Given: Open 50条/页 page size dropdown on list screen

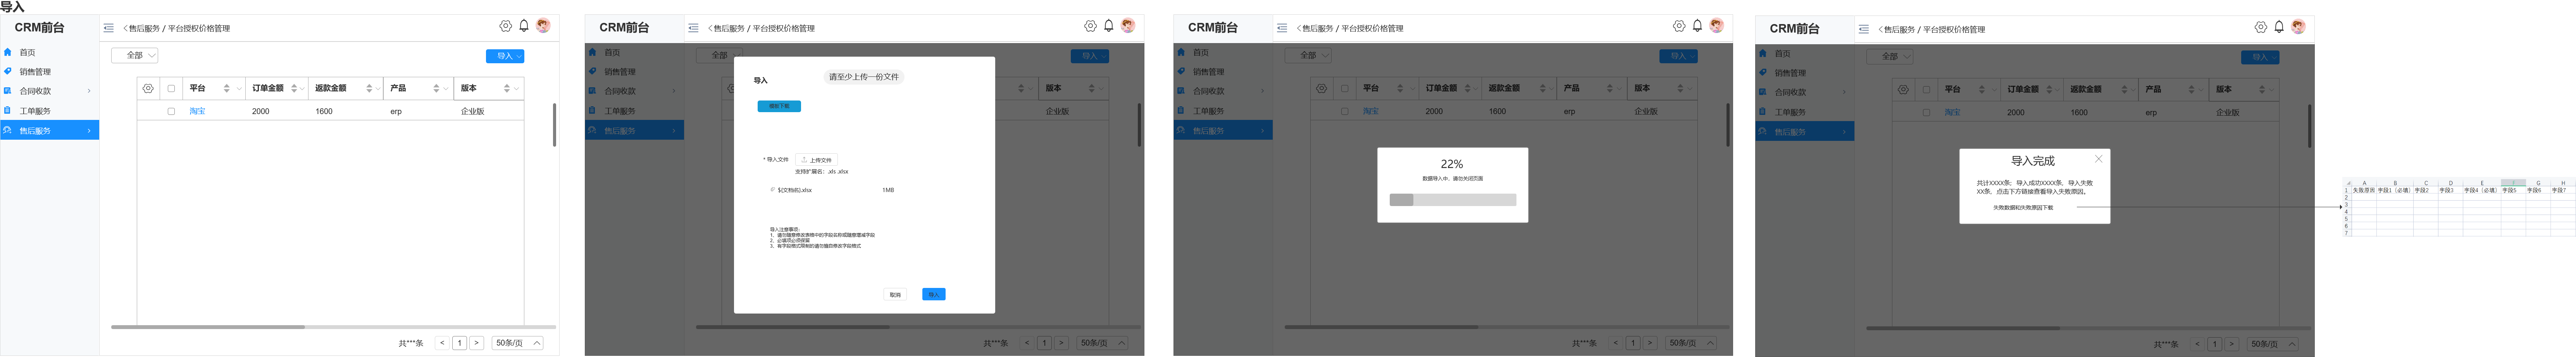Looking at the screenshot, I should pyautogui.click(x=518, y=343).
